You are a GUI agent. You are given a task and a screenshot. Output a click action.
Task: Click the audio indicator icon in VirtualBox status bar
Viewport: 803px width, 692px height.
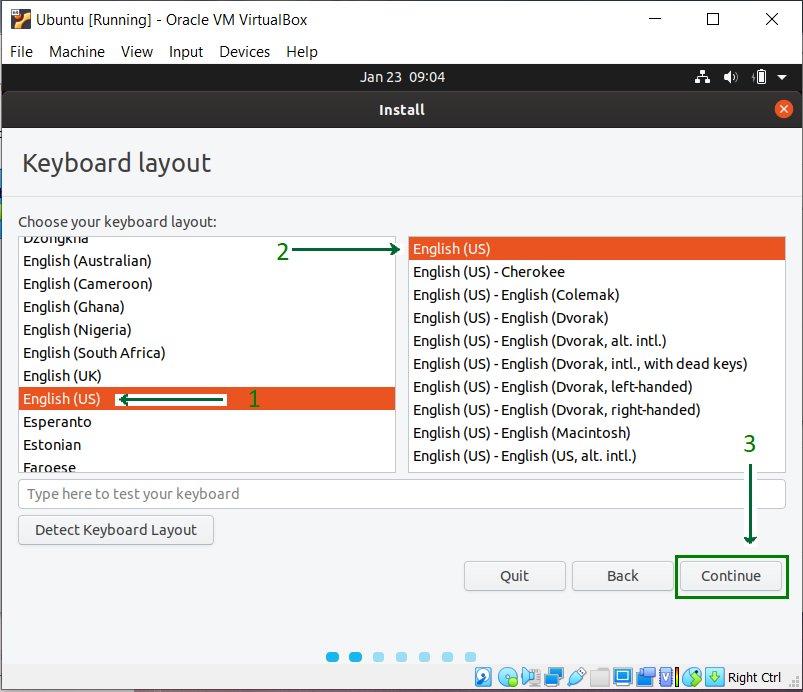[x=531, y=677]
